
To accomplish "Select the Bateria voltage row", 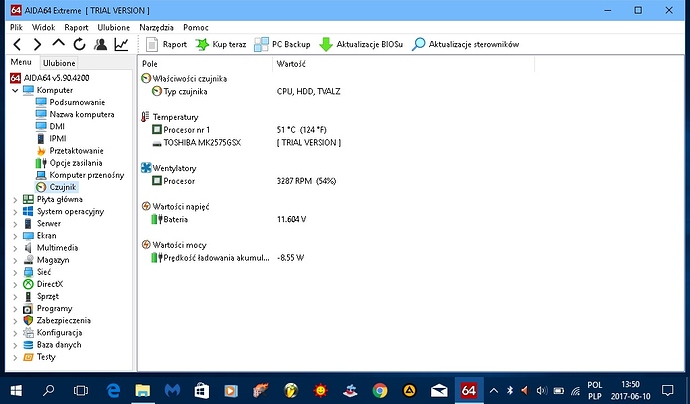I will pyautogui.click(x=336, y=219).
